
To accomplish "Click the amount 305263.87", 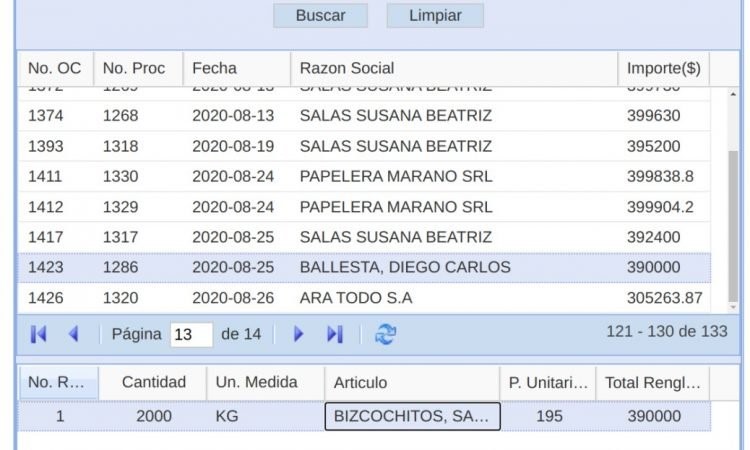I will point(664,298).
